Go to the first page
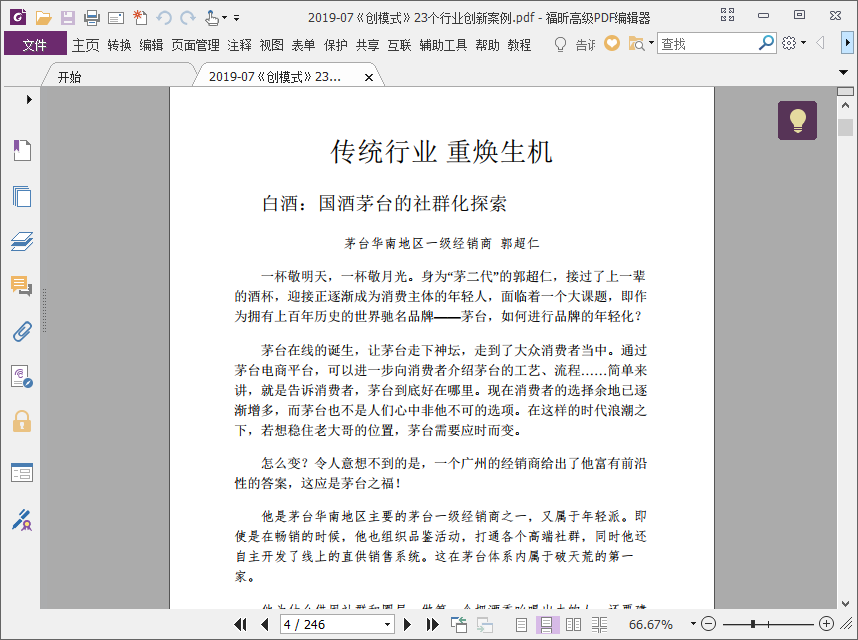Image resolution: width=858 pixels, height=640 pixels. pyautogui.click(x=240, y=624)
